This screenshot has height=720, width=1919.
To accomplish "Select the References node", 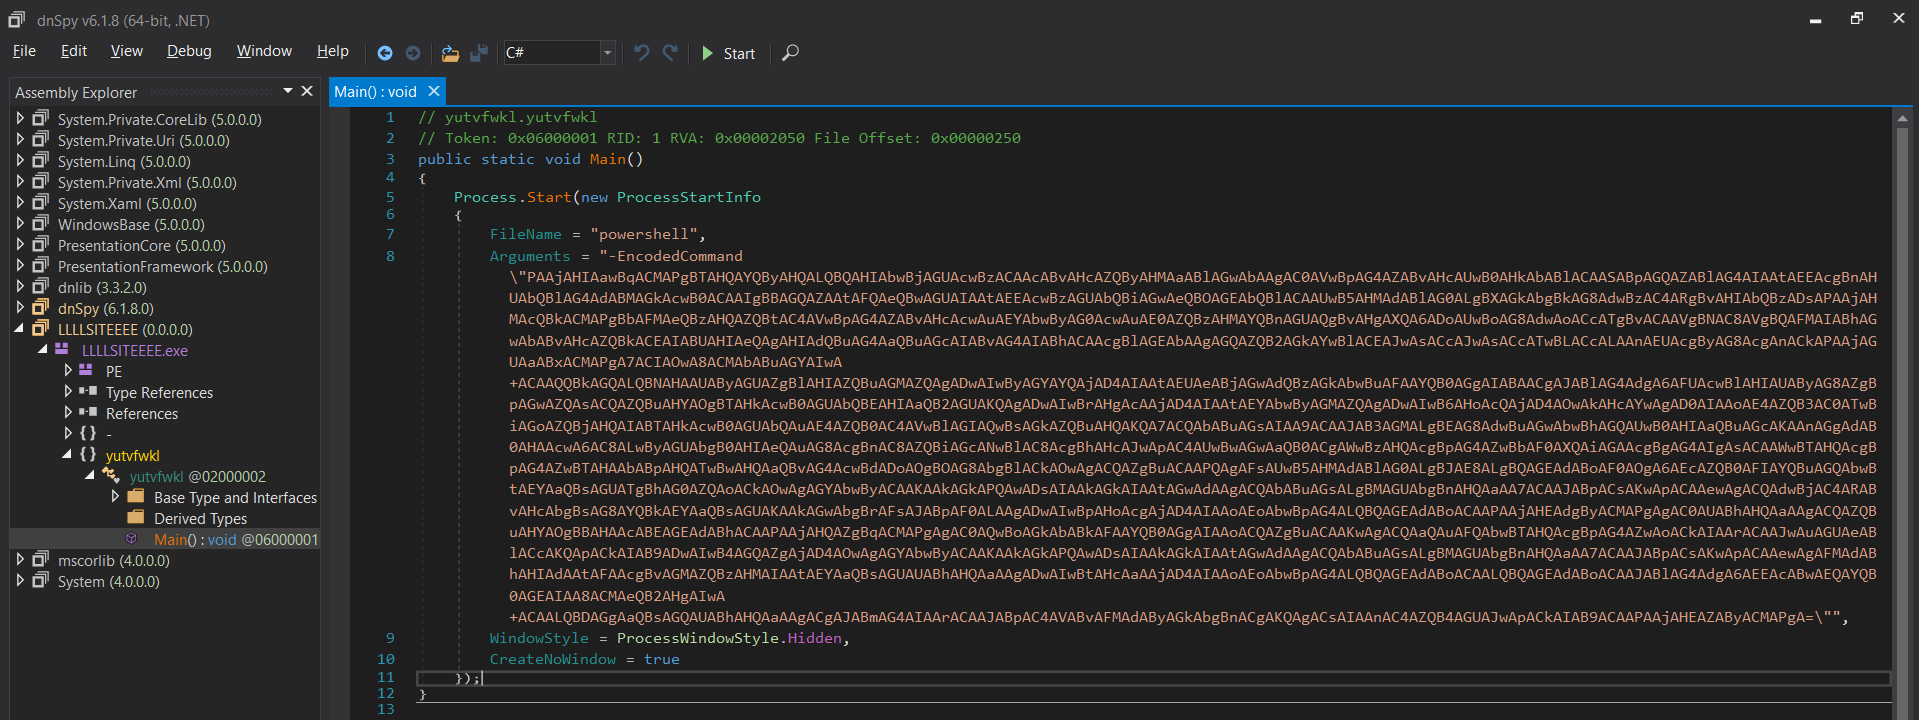I will 142,414.
